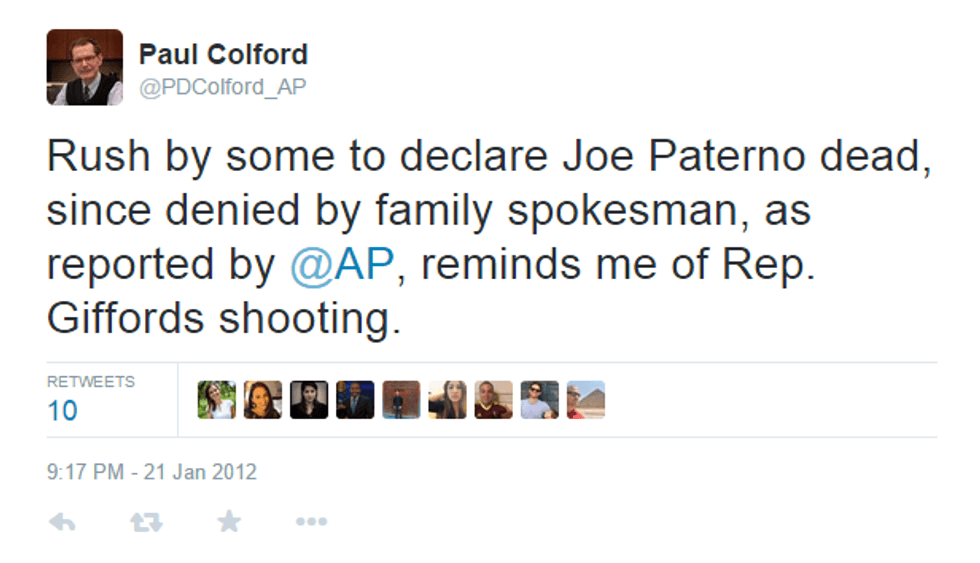Click the first retweeter avatar with green background

point(216,400)
